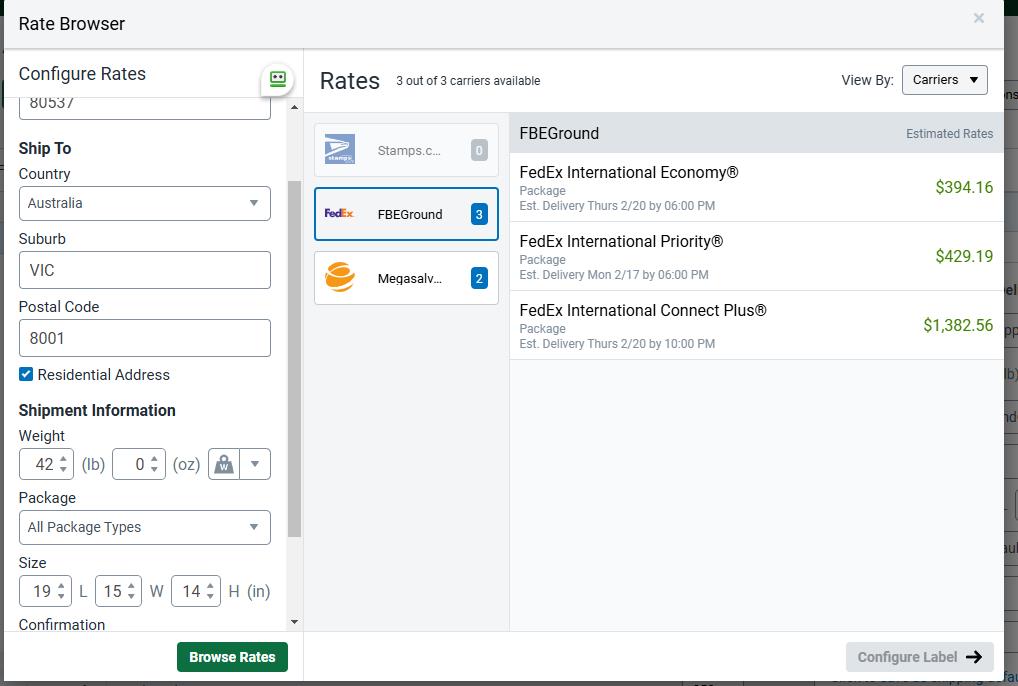Click the Shipment Information heading
The image size is (1018, 686).
97,410
